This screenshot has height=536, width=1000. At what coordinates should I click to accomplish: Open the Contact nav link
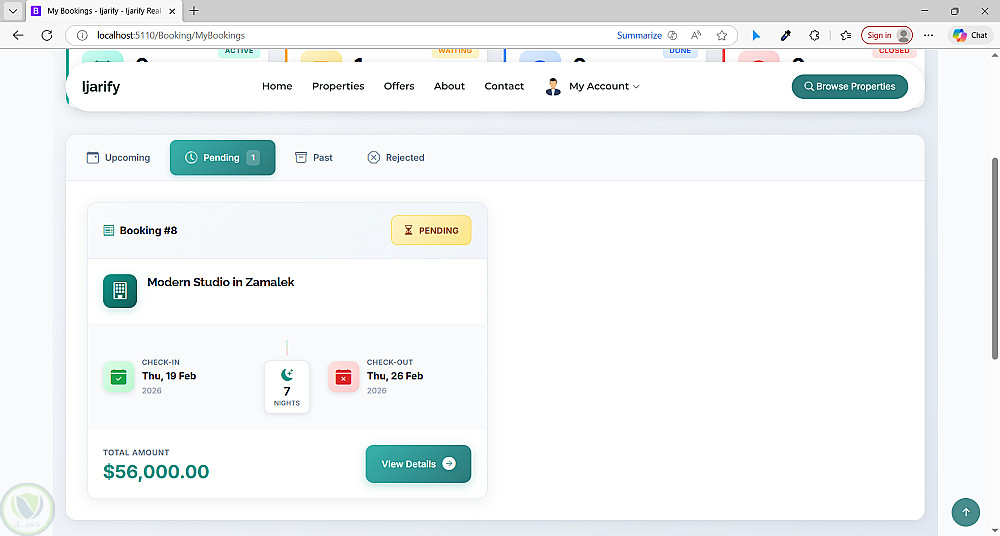click(x=504, y=86)
